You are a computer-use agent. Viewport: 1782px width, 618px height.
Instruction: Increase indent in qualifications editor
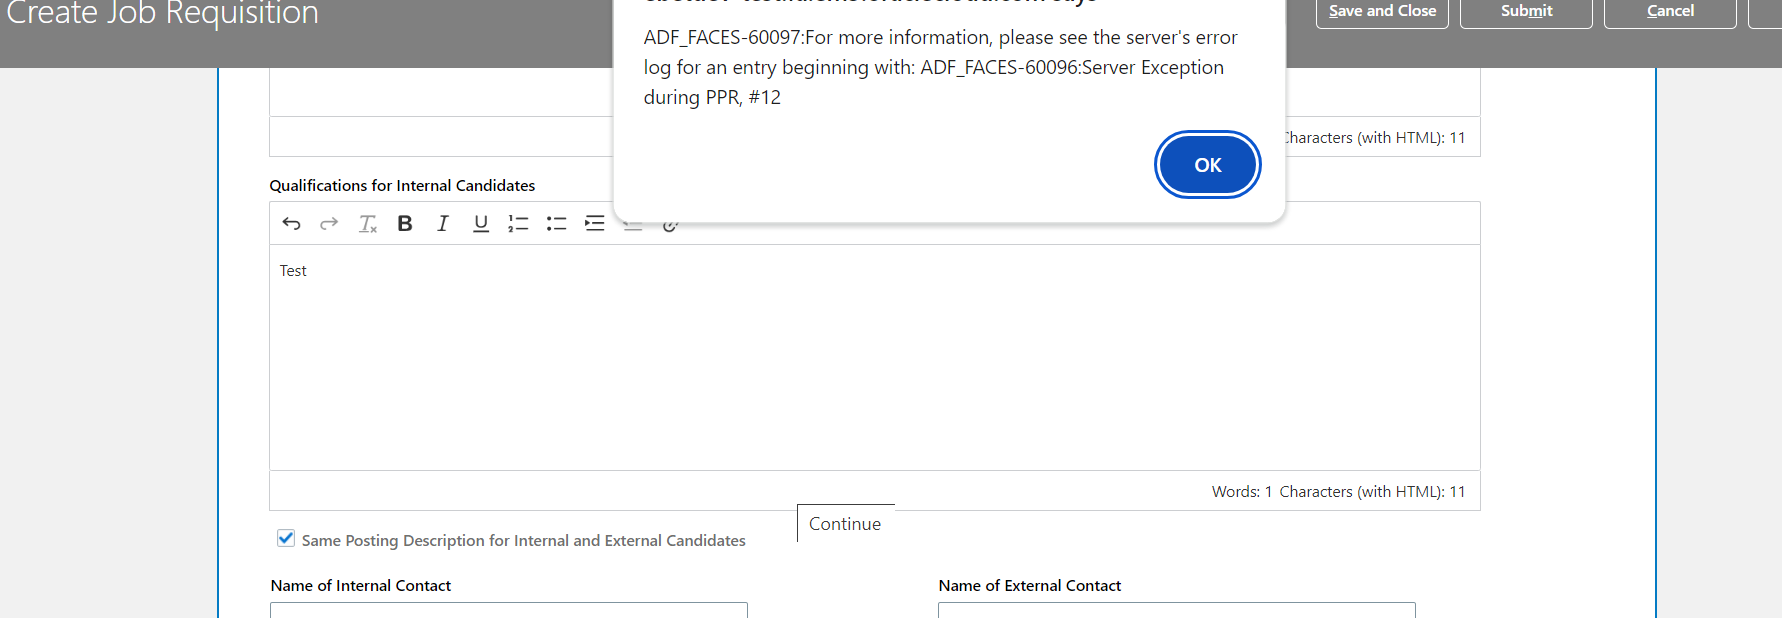[594, 223]
